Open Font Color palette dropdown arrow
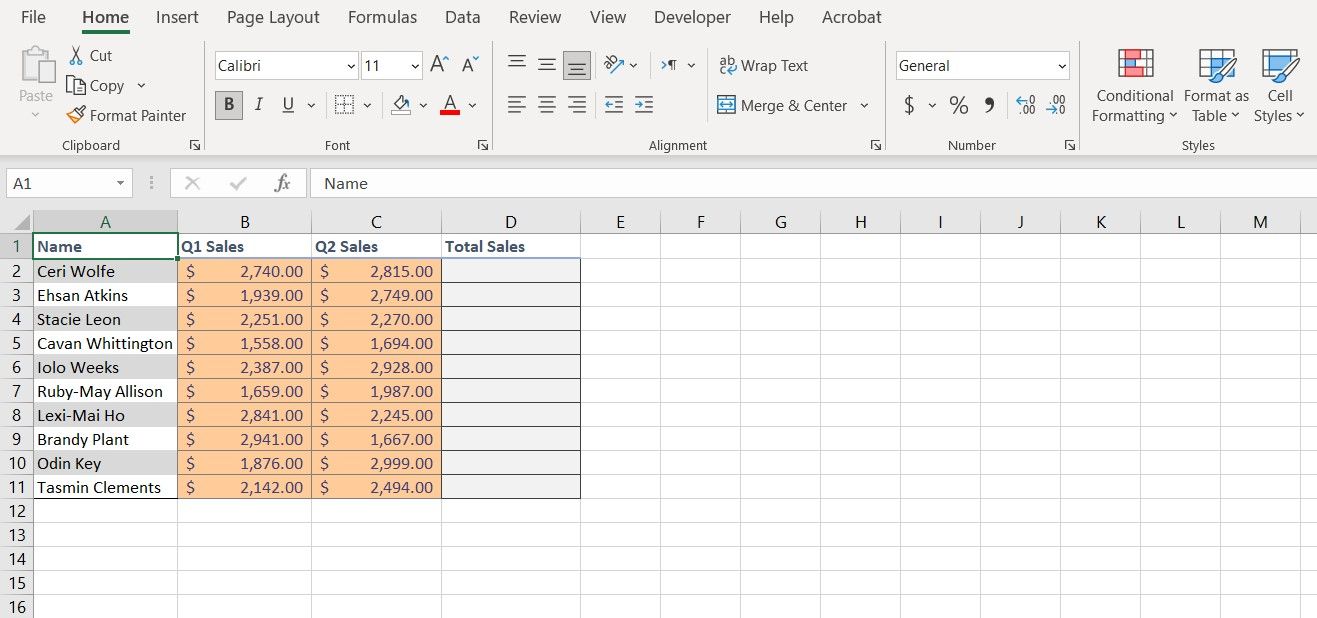Image resolution: width=1317 pixels, height=618 pixels. click(x=472, y=105)
